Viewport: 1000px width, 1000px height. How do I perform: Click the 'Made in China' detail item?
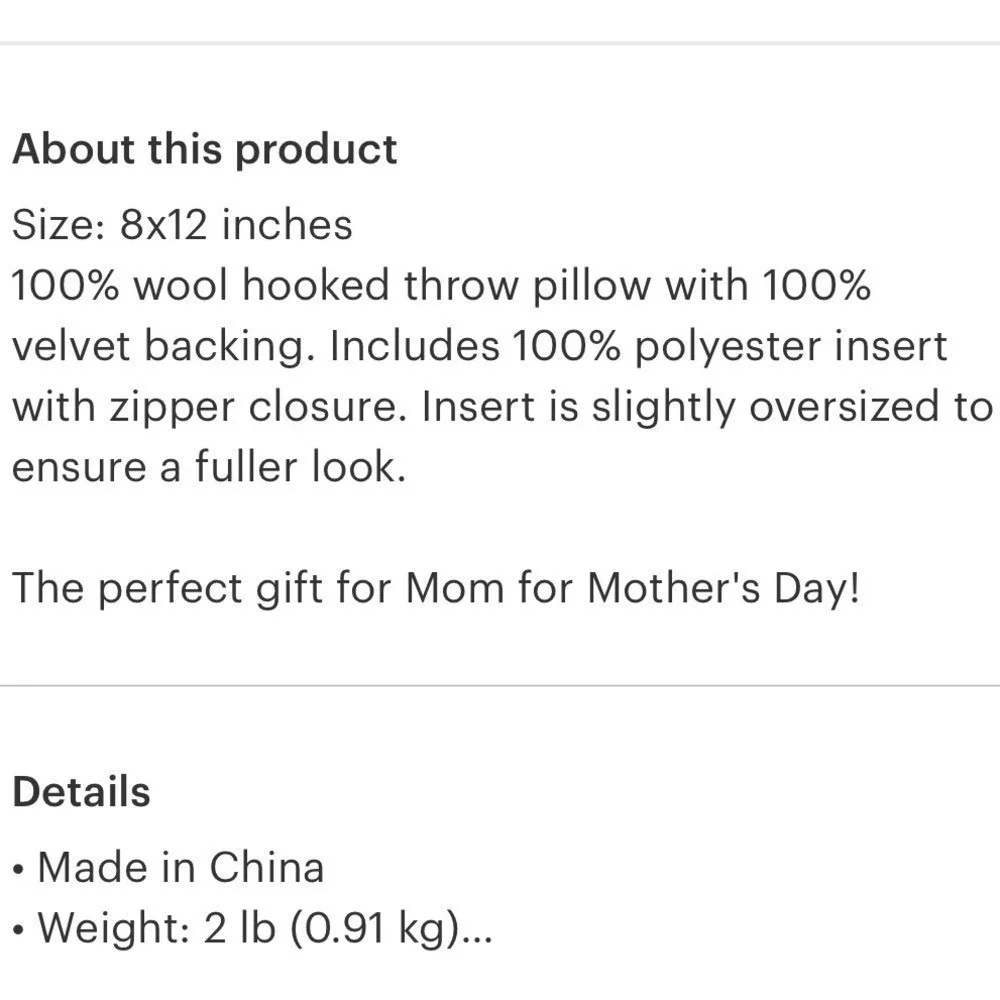click(181, 867)
